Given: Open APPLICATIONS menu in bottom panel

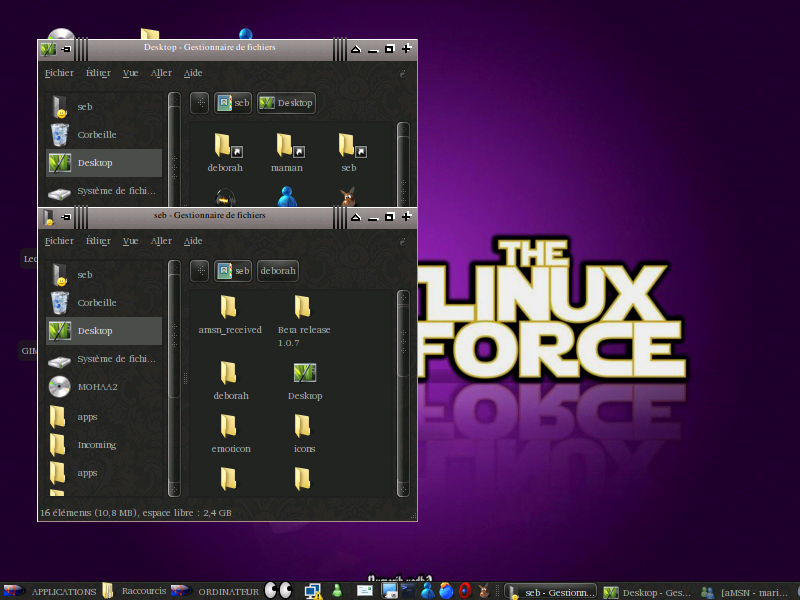Looking at the screenshot, I should tap(50, 591).
